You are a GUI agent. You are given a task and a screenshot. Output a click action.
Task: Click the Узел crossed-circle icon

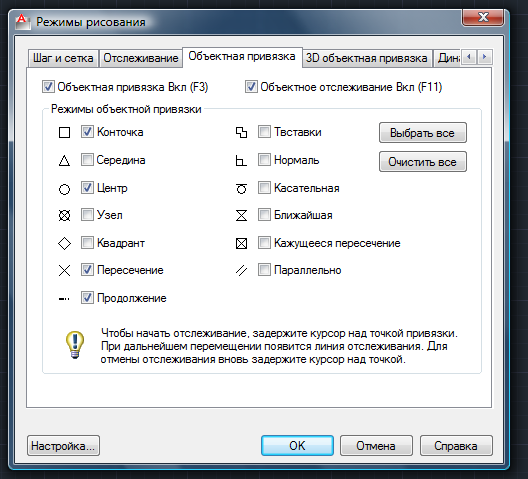point(64,215)
